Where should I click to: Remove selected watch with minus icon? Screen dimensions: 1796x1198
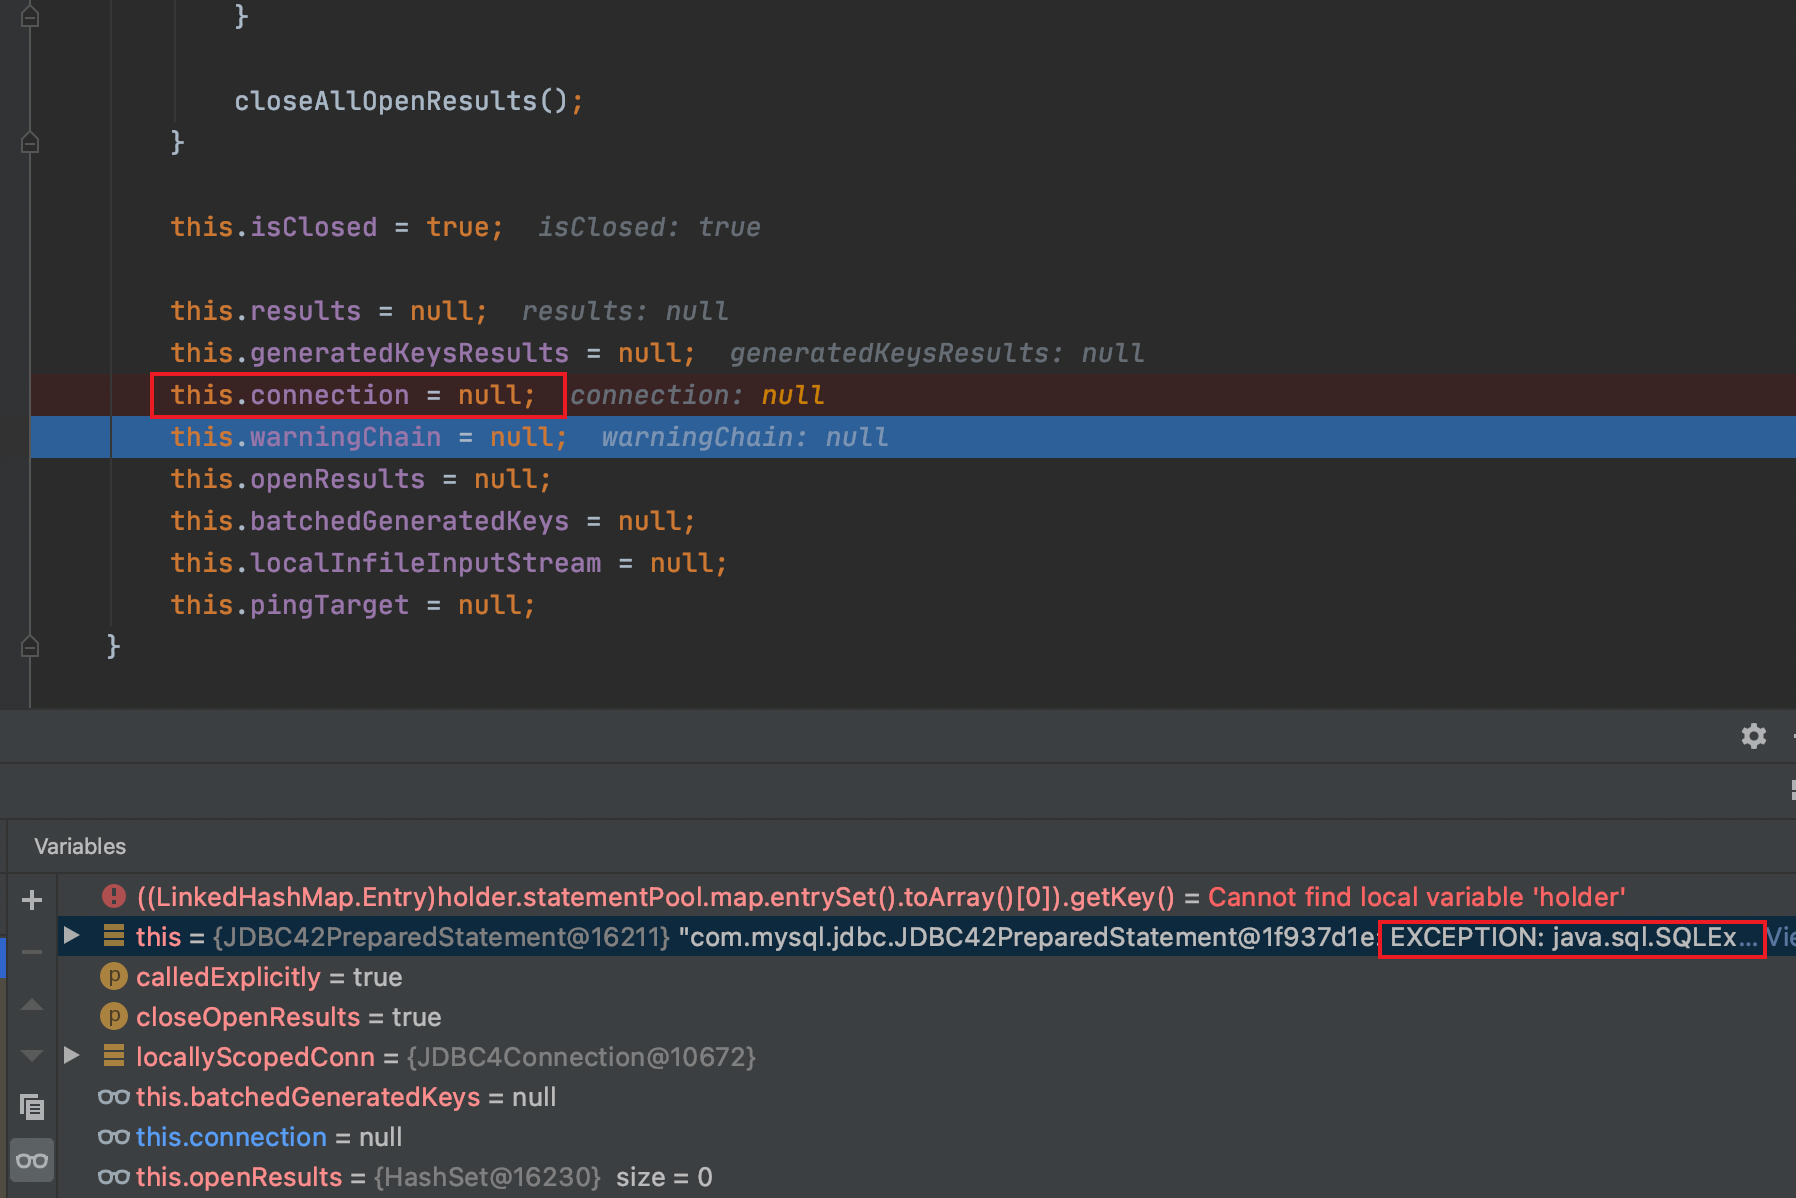pos(32,952)
